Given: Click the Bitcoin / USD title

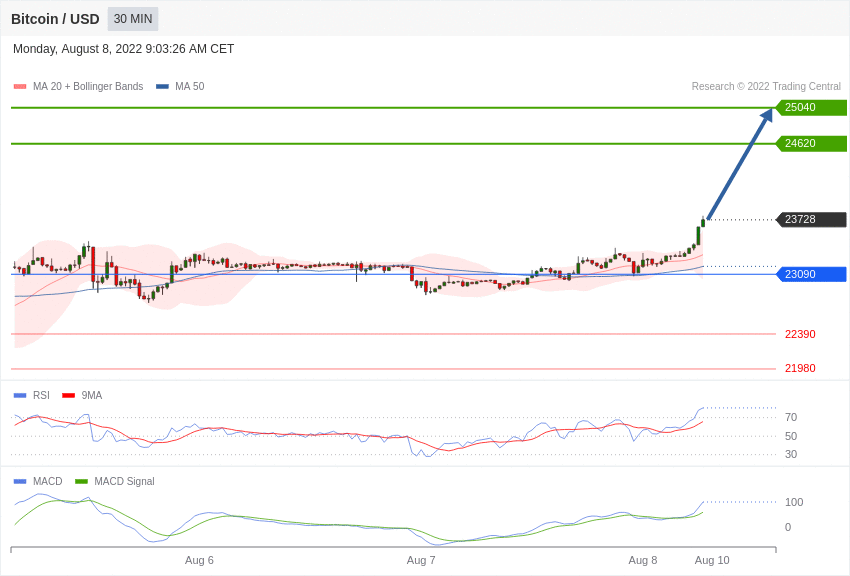Looking at the screenshot, I should pyautogui.click(x=55, y=19).
